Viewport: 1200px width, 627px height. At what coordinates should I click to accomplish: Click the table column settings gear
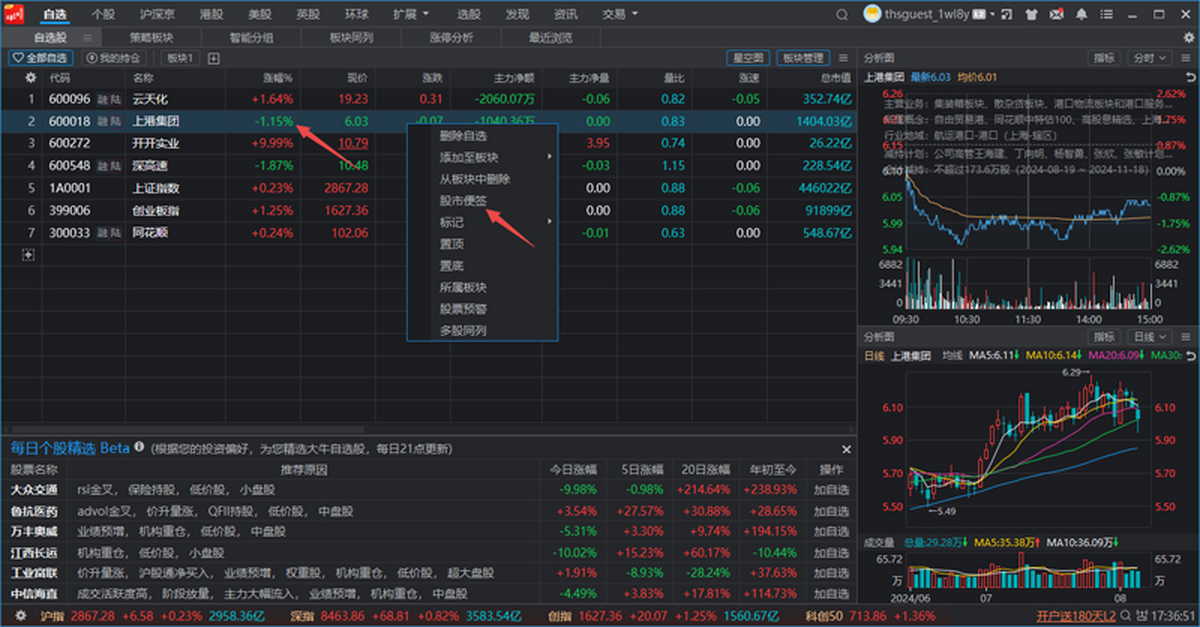tap(30, 77)
